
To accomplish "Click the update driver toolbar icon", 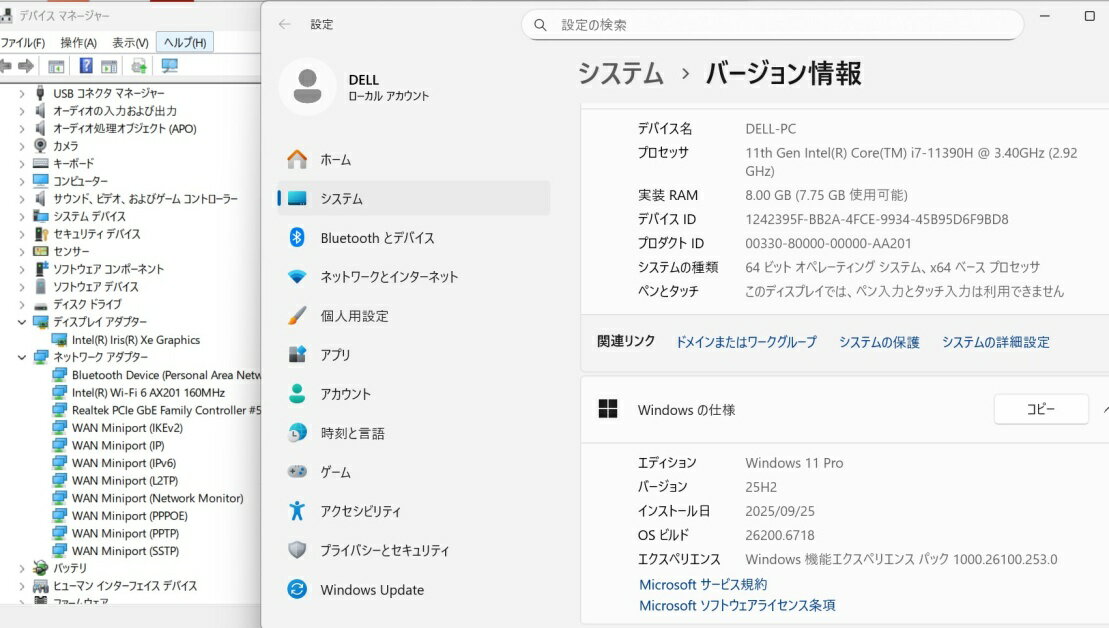I will tap(139, 66).
